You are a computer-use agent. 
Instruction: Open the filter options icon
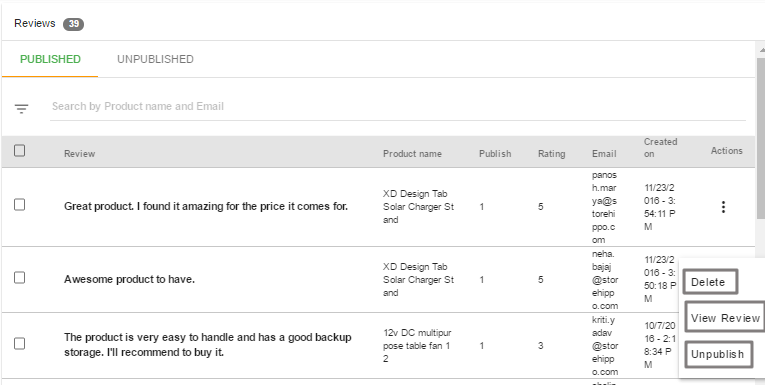[x=21, y=109]
